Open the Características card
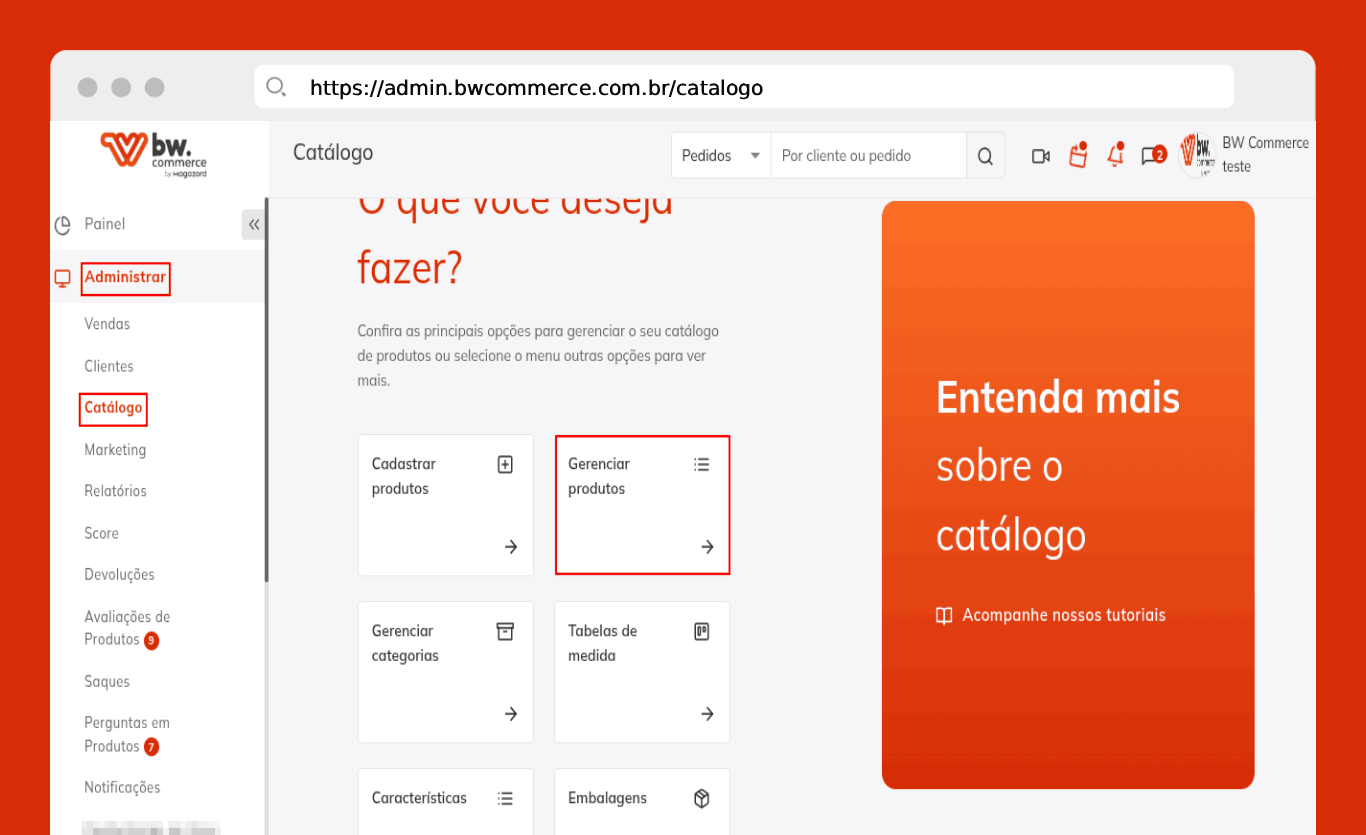The height and width of the screenshot is (835, 1366). [446, 801]
